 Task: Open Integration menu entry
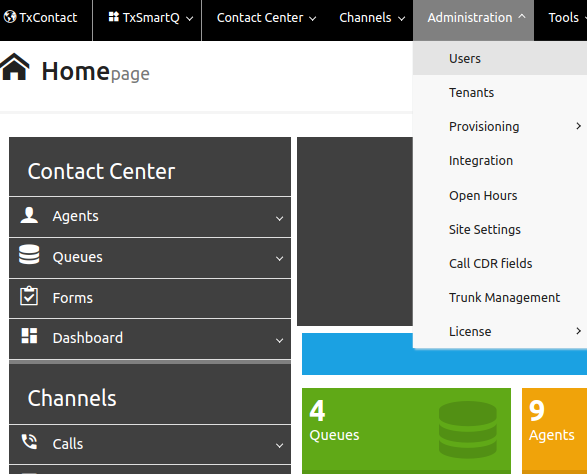(x=500, y=161)
